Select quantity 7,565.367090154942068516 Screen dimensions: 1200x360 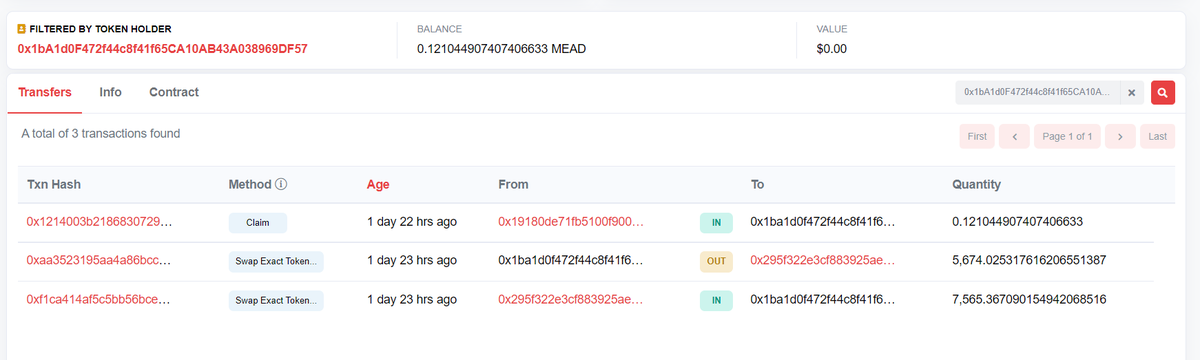(x=1029, y=299)
